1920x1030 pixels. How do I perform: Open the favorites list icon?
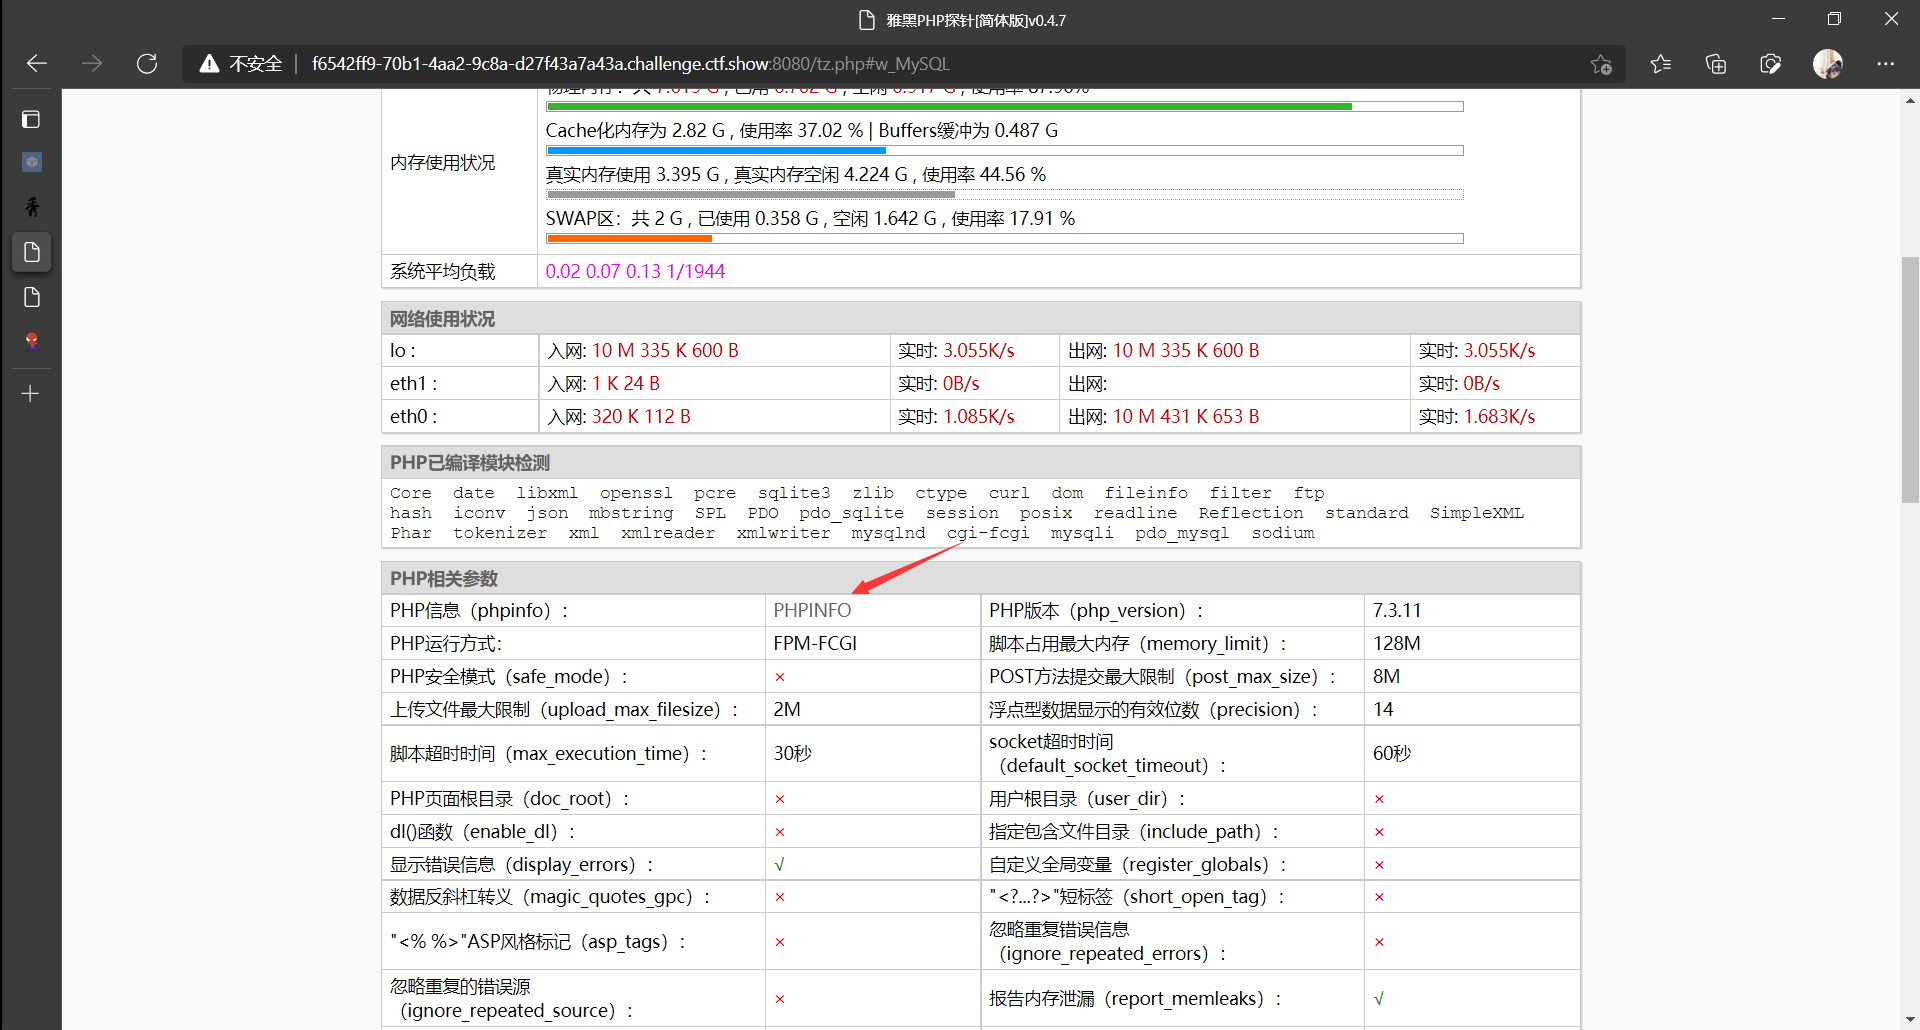click(x=1661, y=64)
